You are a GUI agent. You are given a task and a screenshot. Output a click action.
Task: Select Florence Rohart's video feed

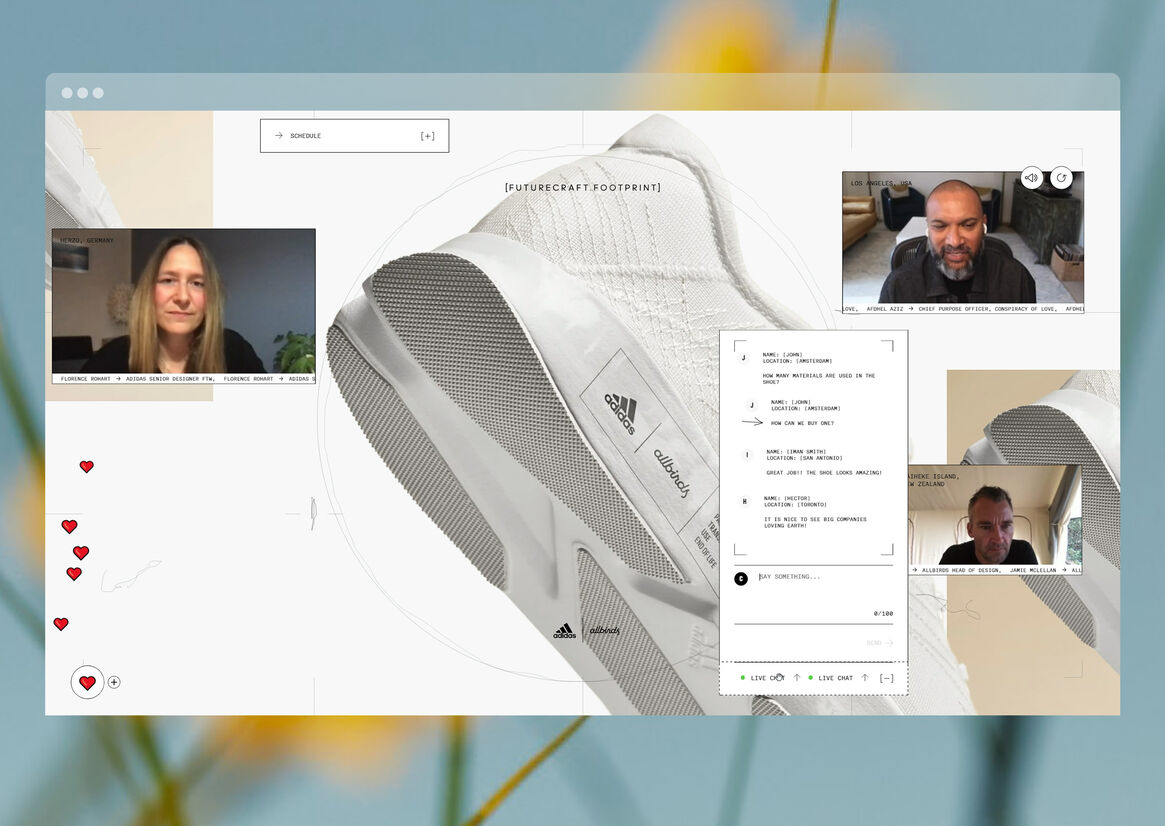coord(184,300)
